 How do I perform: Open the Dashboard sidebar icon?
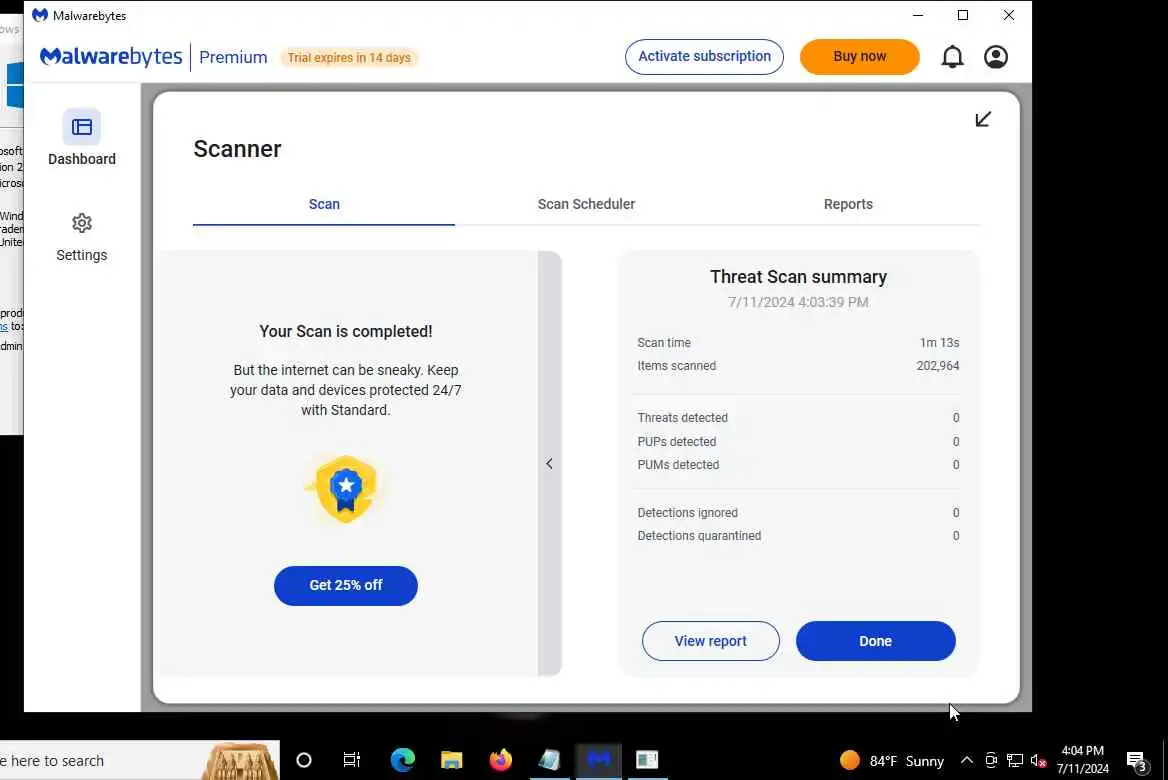82,127
